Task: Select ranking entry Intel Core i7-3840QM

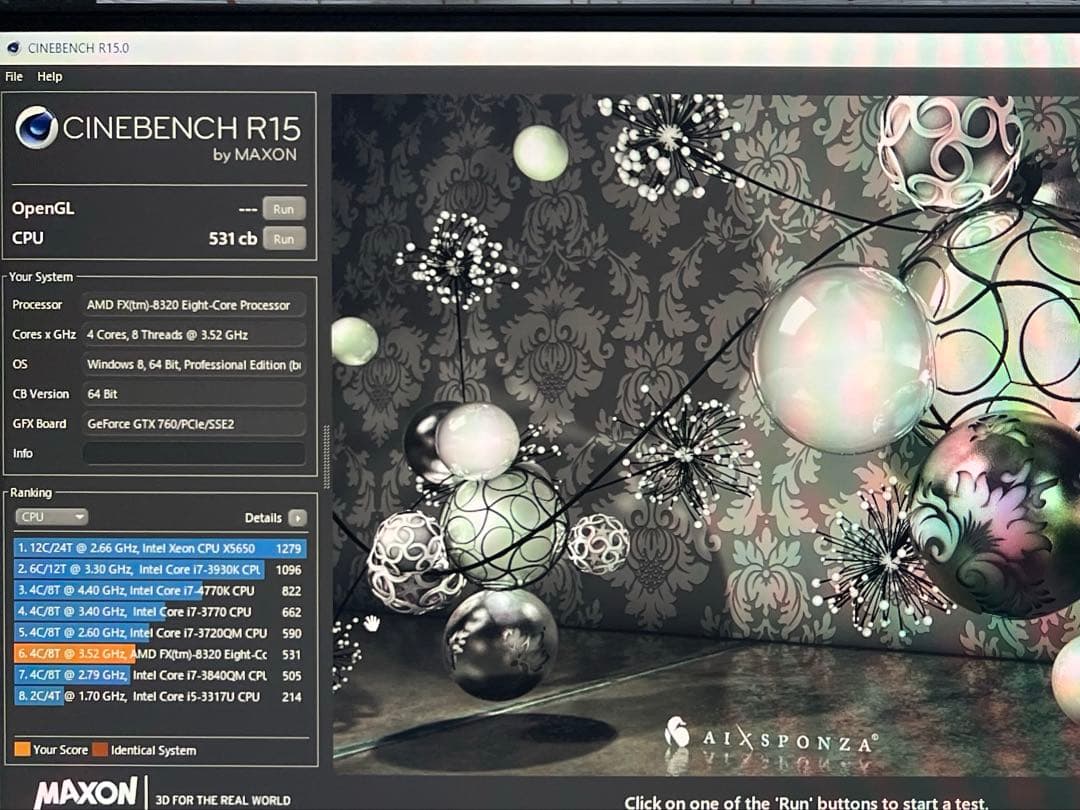Action: coord(160,676)
